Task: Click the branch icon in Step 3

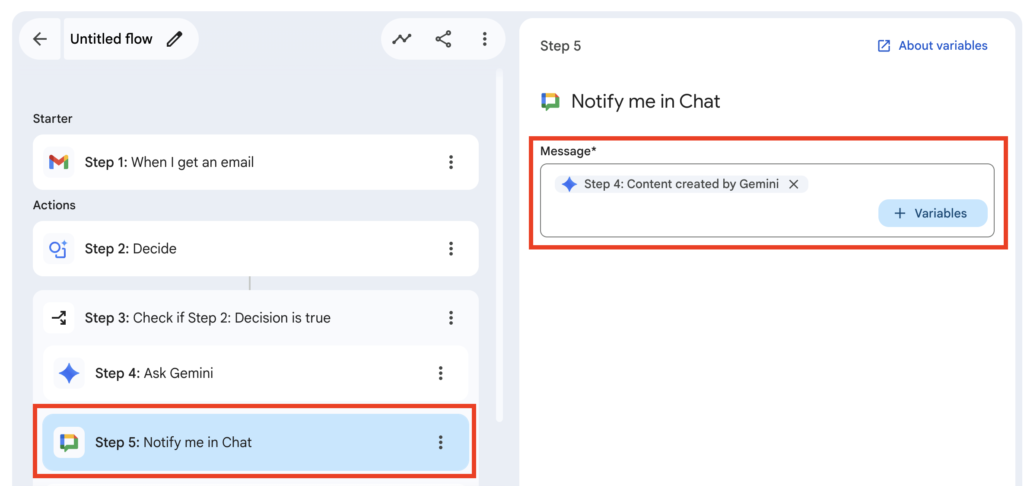Action: click(x=59, y=318)
